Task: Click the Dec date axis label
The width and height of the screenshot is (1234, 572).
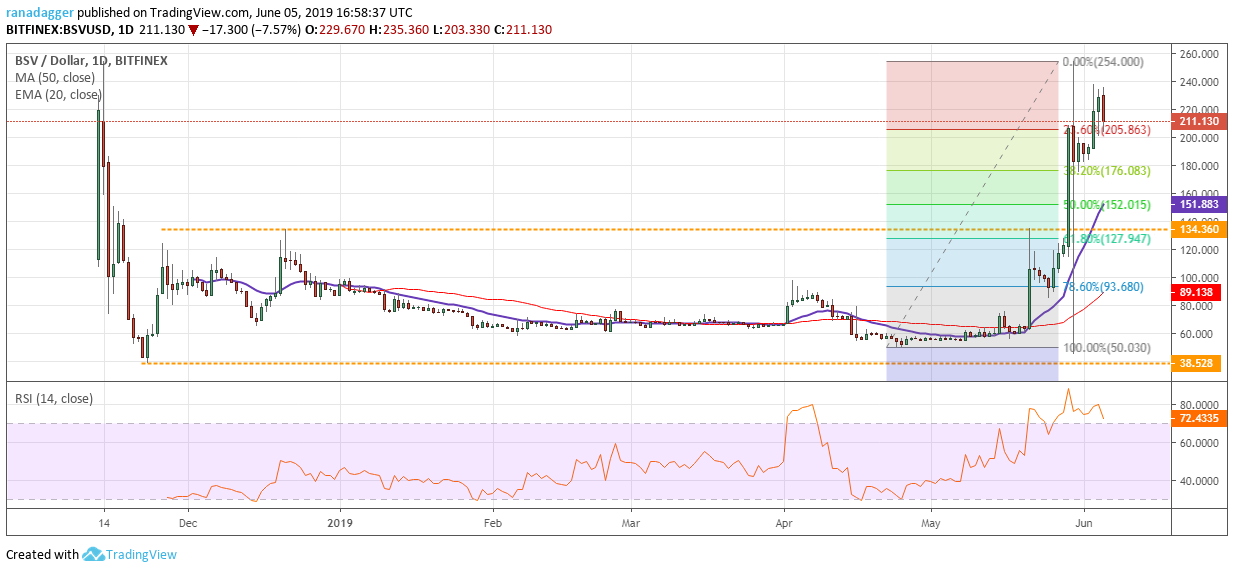Action: (x=187, y=522)
